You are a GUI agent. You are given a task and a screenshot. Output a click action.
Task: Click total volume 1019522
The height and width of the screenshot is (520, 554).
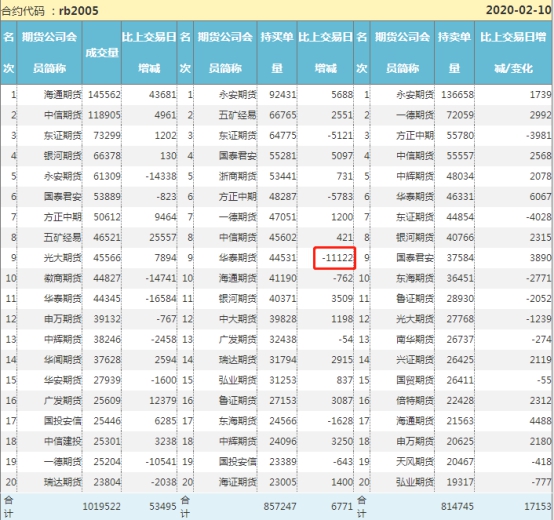coord(102,507)
